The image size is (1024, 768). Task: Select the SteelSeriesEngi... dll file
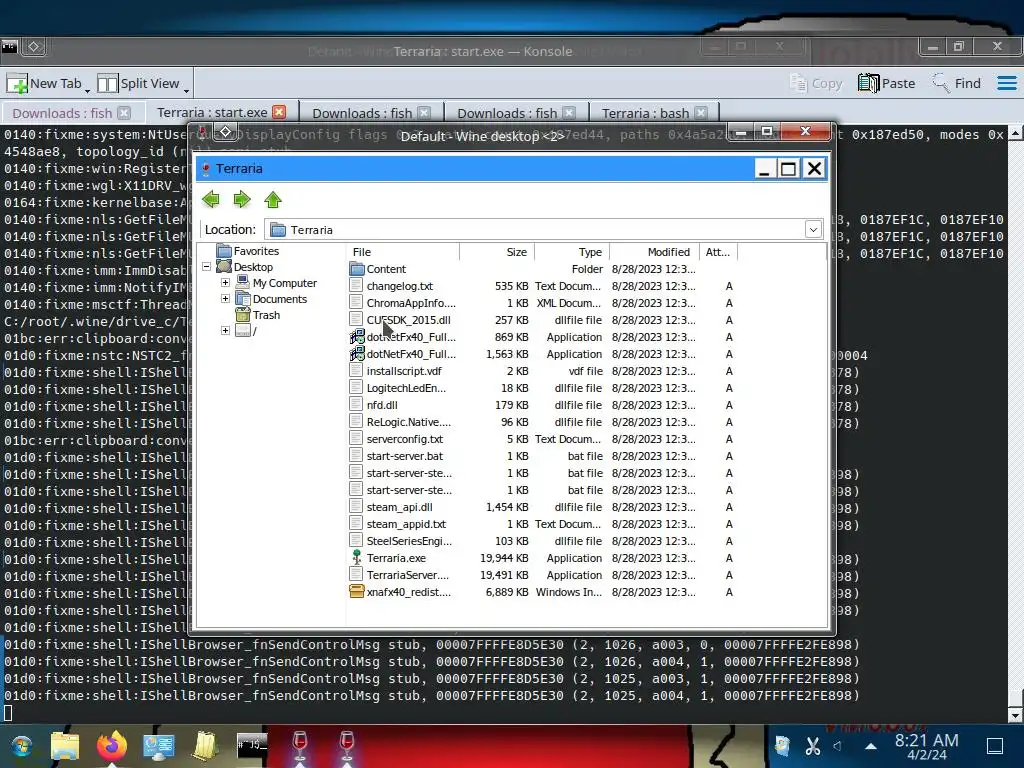(x=409, y=541)
